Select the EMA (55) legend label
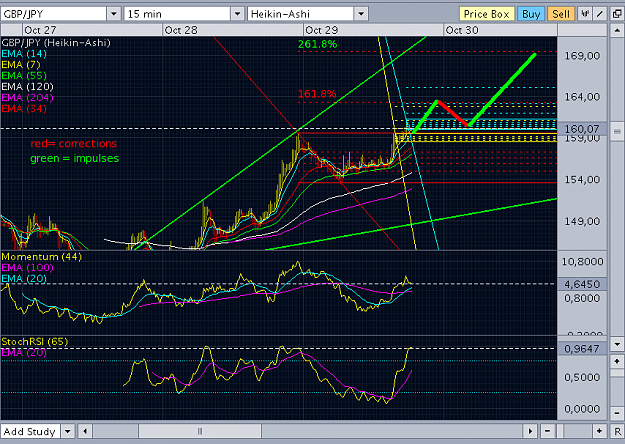625x444 pixels. pyautogui.click(x=24, y=76)
